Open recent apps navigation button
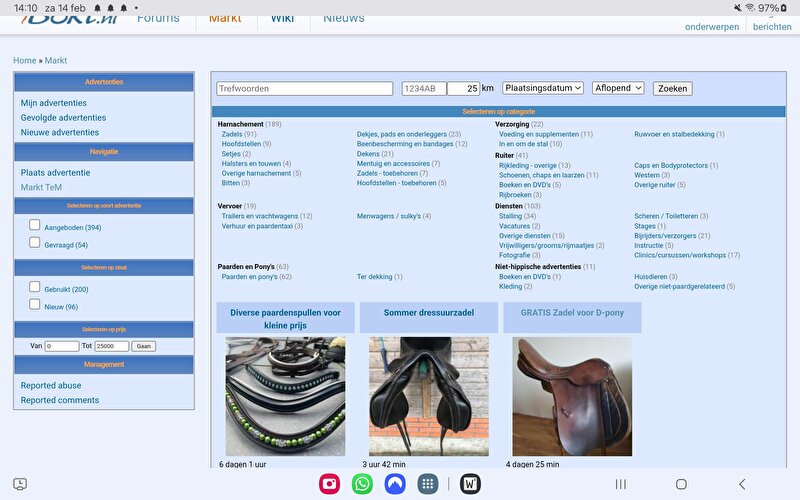800x500 pixels. 620,484
